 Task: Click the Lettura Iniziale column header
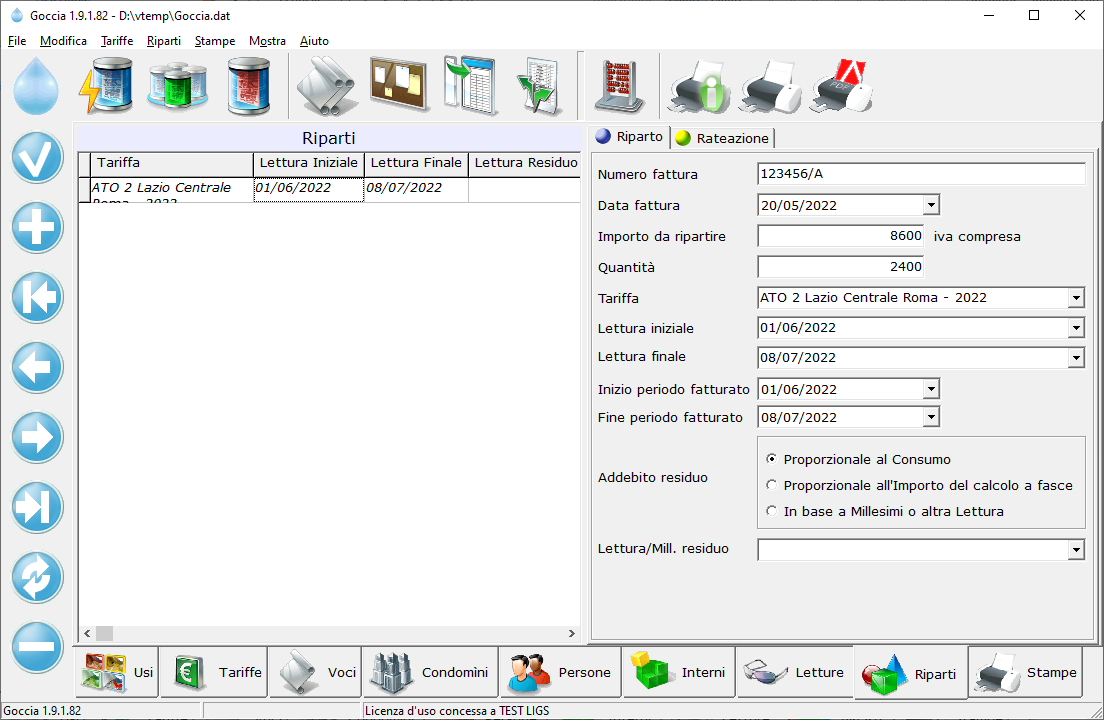tap(308, 163)
